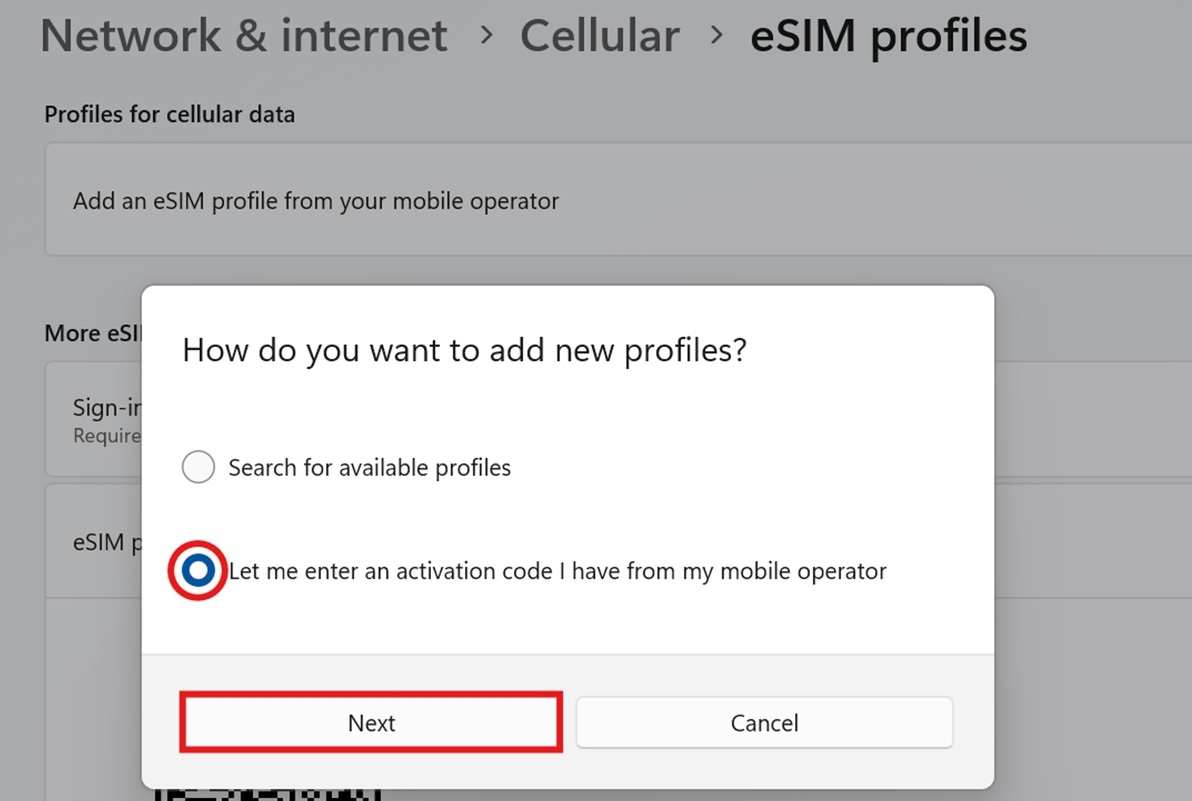Click the eSIM profiles breadcrumb title

coord(888,36)
